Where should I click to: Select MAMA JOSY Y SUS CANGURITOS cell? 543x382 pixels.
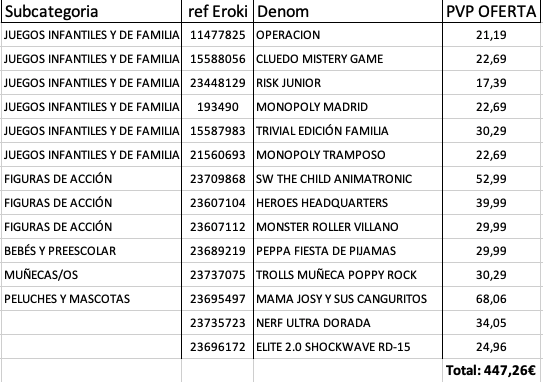coord(348,299)
